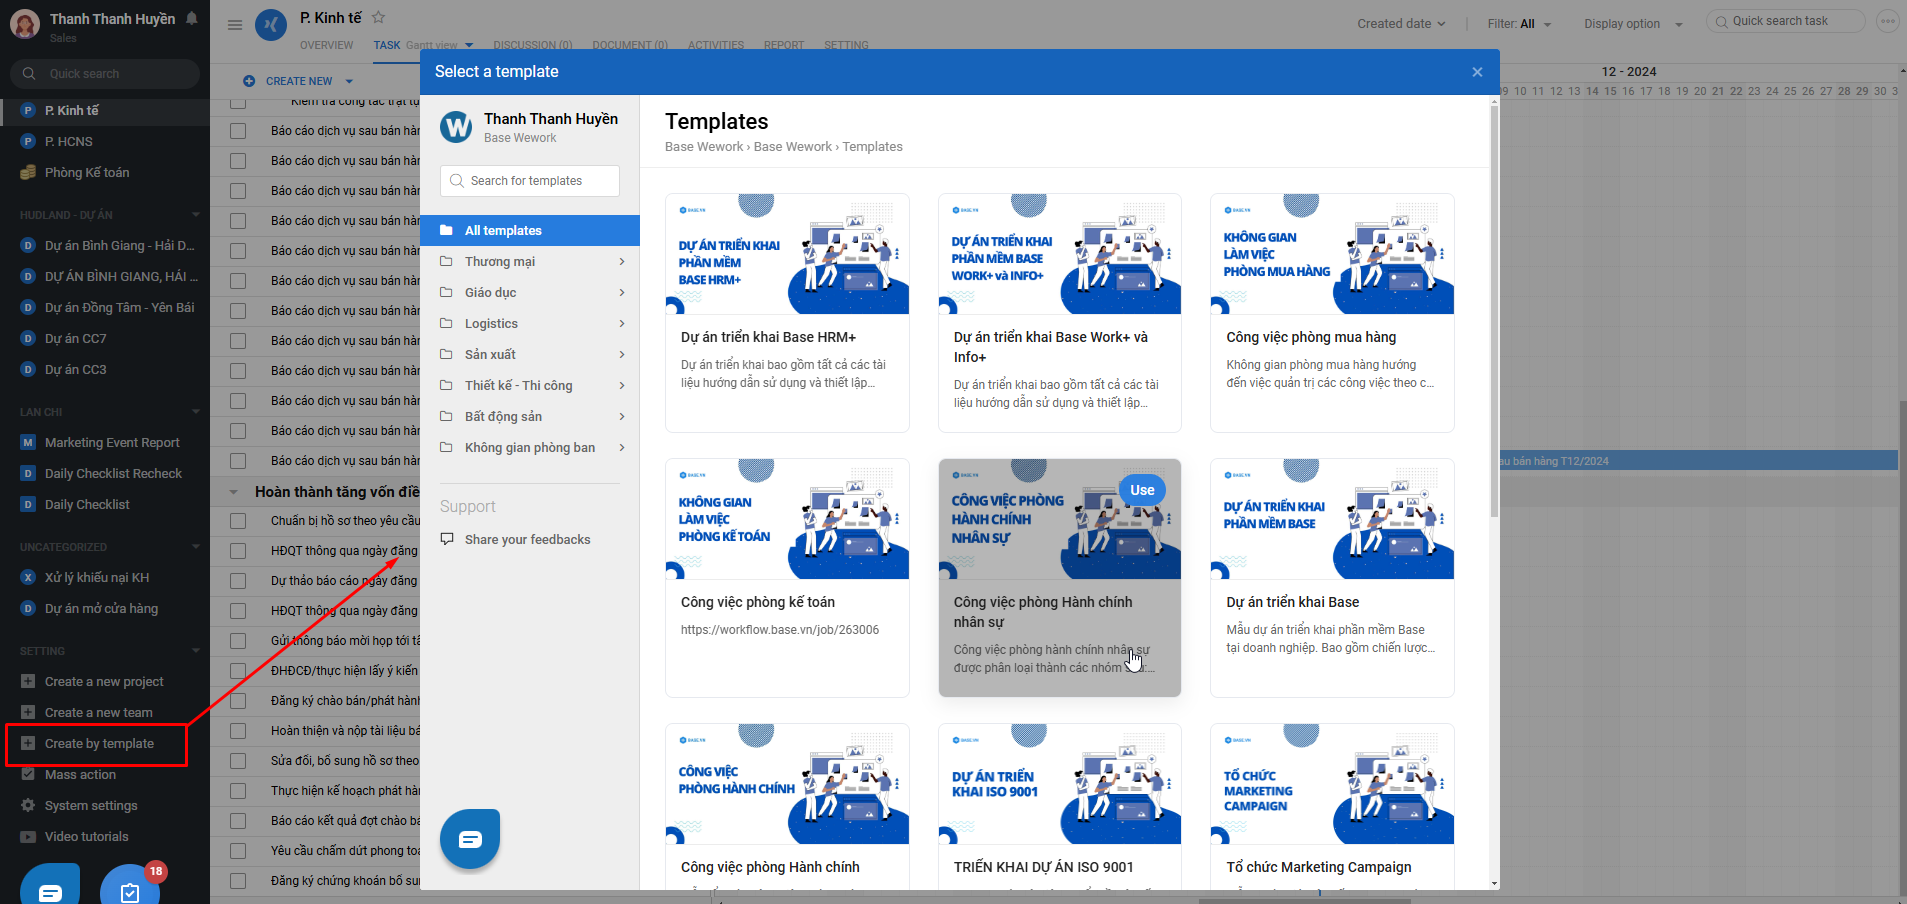Collapse the Hoàn thành tăng vốn điều group

point(234,492)
